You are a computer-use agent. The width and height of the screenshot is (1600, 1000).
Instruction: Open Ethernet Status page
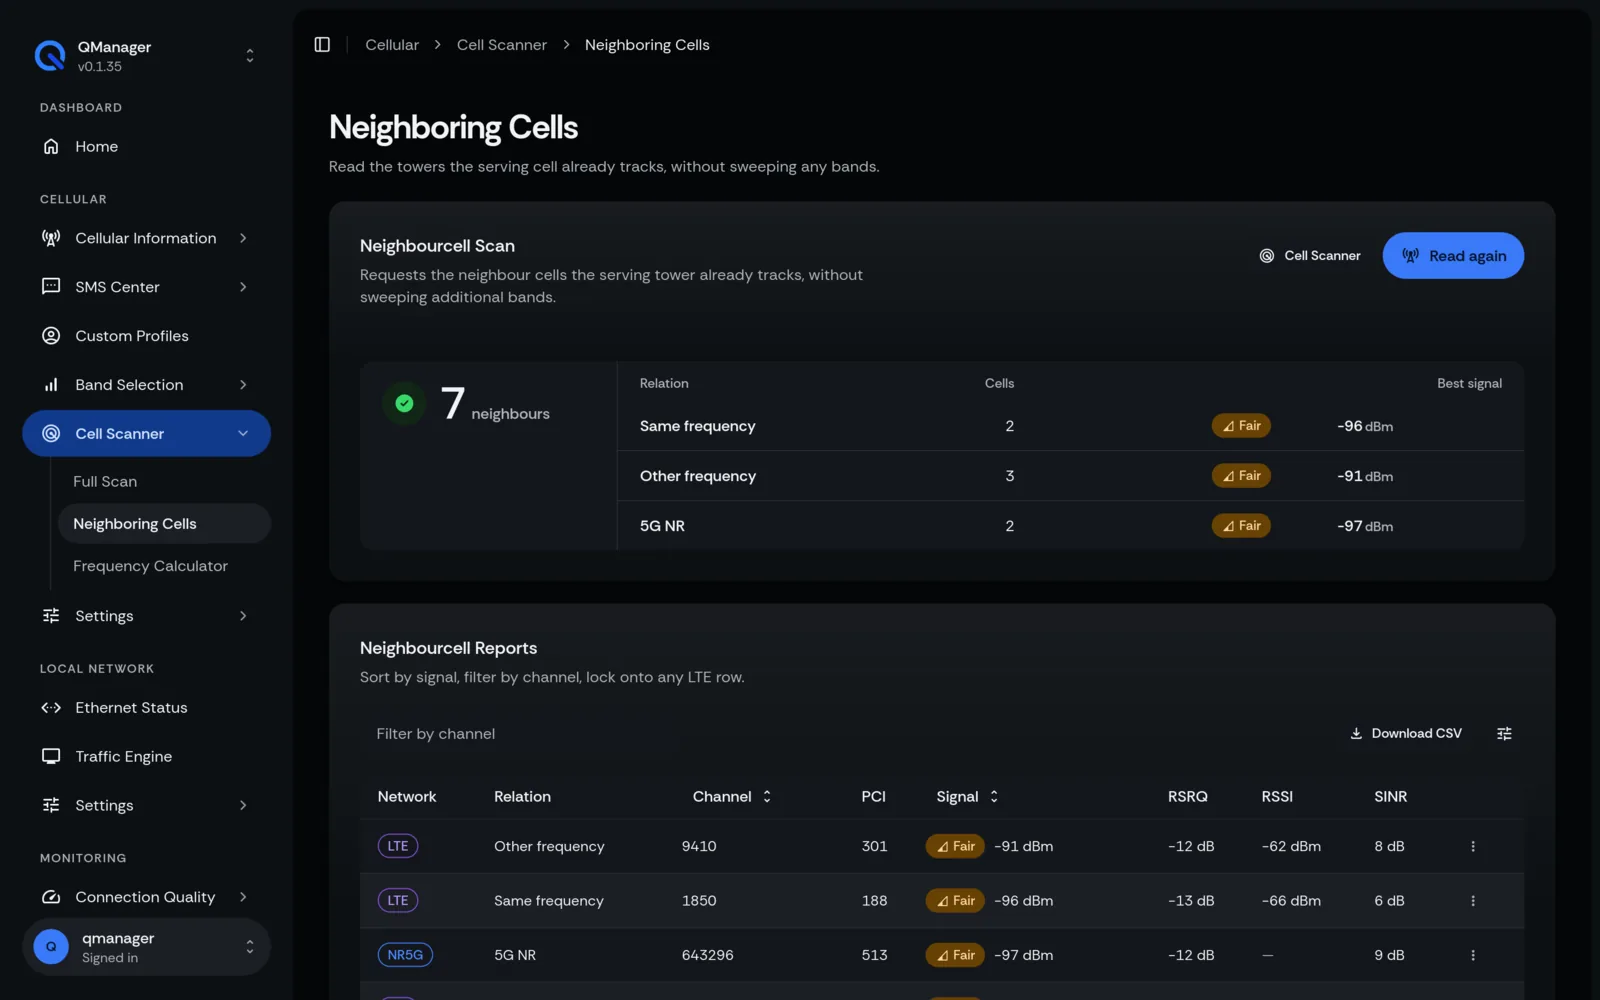pyautogui.click(x=146, y=708)
